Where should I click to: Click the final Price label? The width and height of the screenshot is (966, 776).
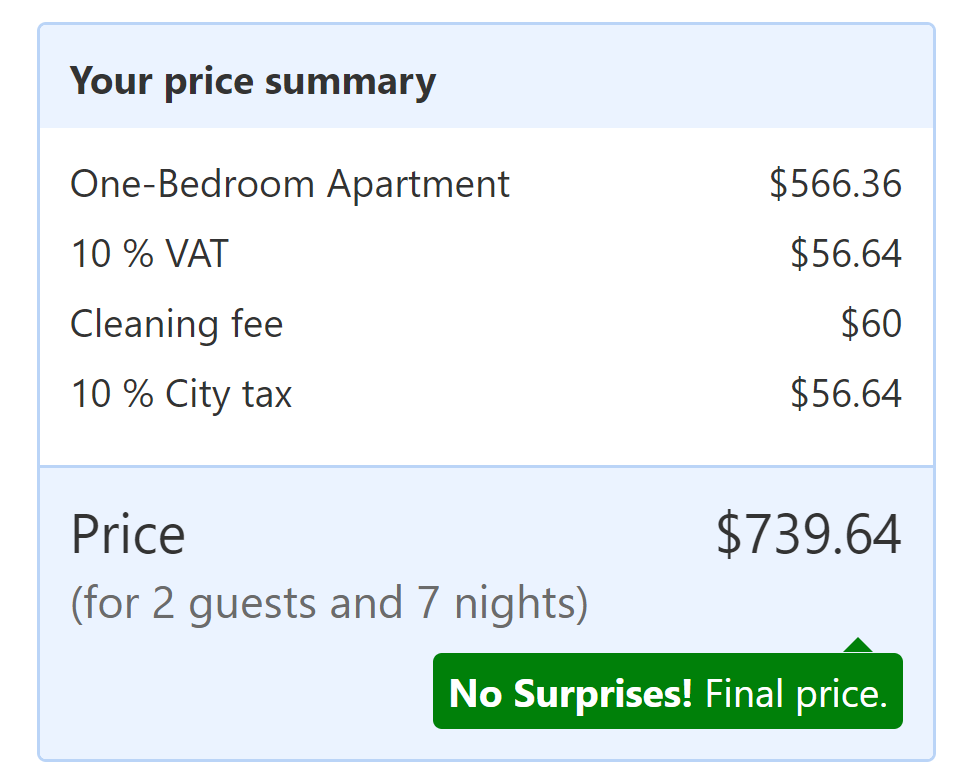pyautogui.click(x=127, y=533)
